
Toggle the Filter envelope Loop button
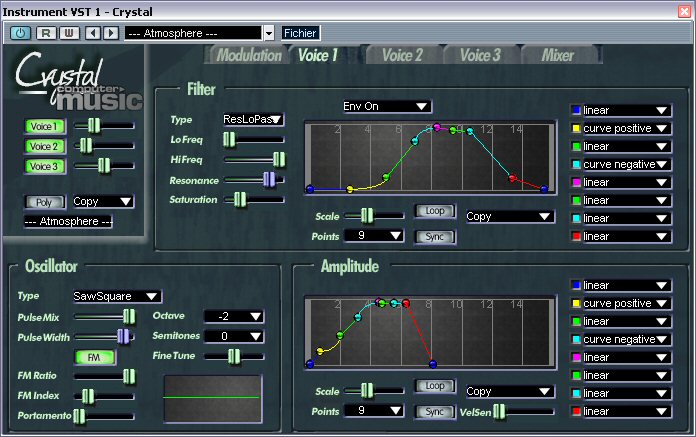click(x=435, y=211)
